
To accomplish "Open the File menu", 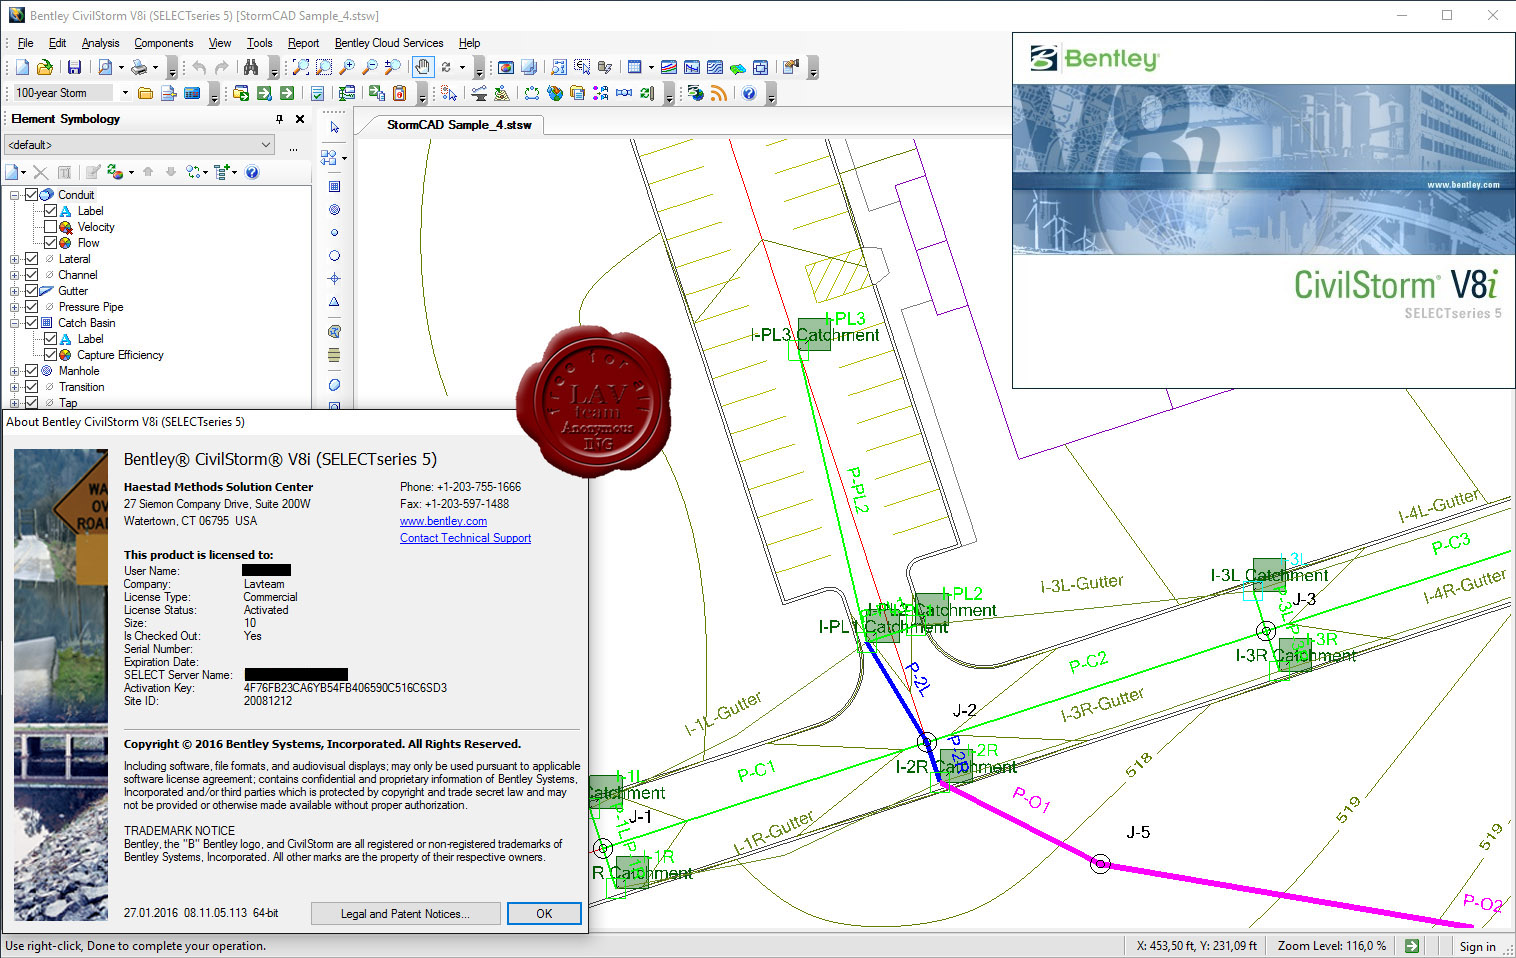I will tap(25, 43).
